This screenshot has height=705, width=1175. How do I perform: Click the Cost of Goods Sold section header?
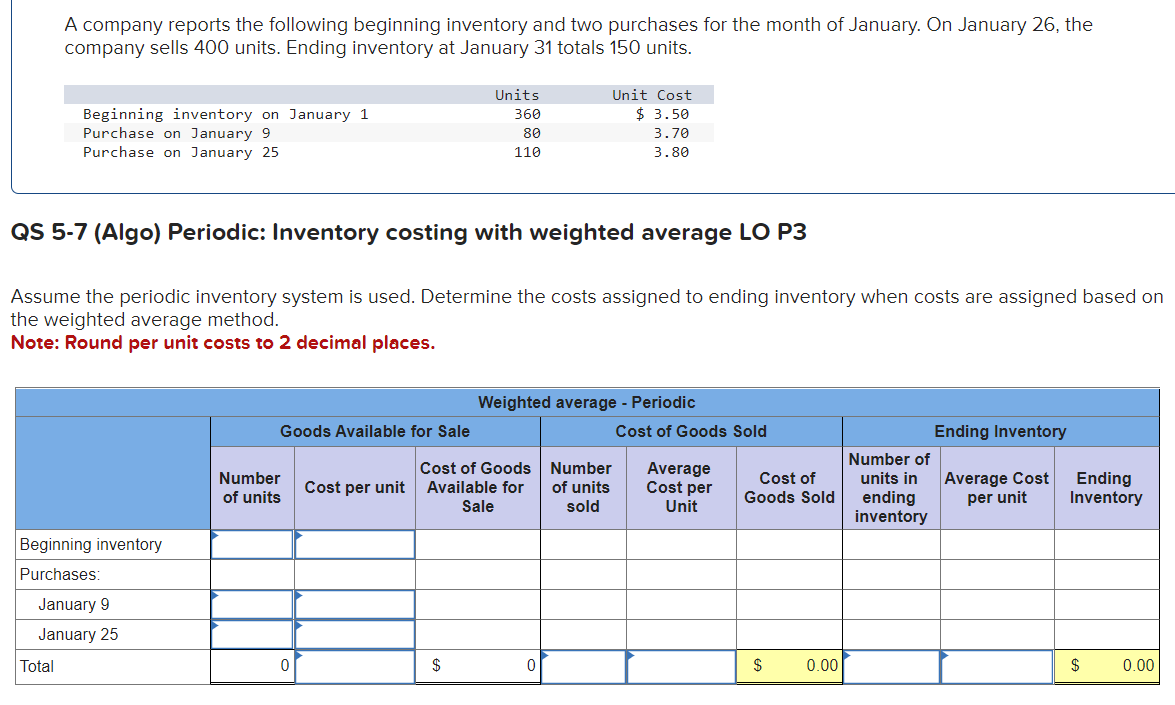(x=692, y=431)
